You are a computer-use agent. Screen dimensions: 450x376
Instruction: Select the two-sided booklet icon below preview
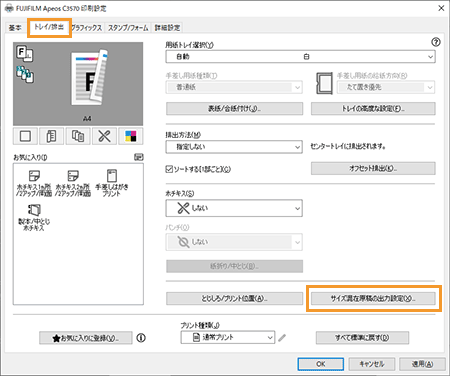pyautogui.click(x=52, y=136)
